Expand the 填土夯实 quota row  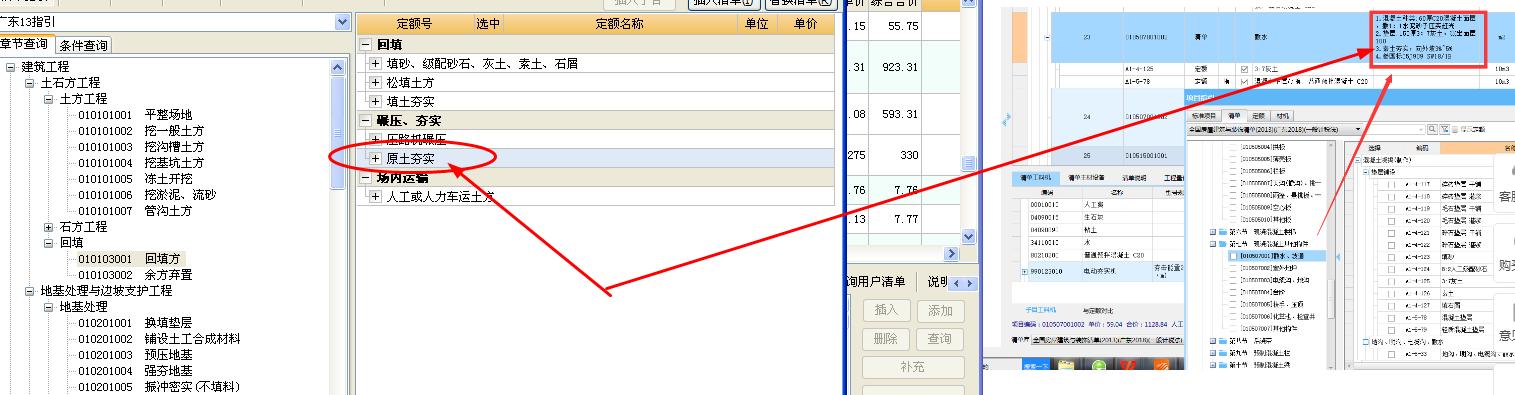point(376,102)
